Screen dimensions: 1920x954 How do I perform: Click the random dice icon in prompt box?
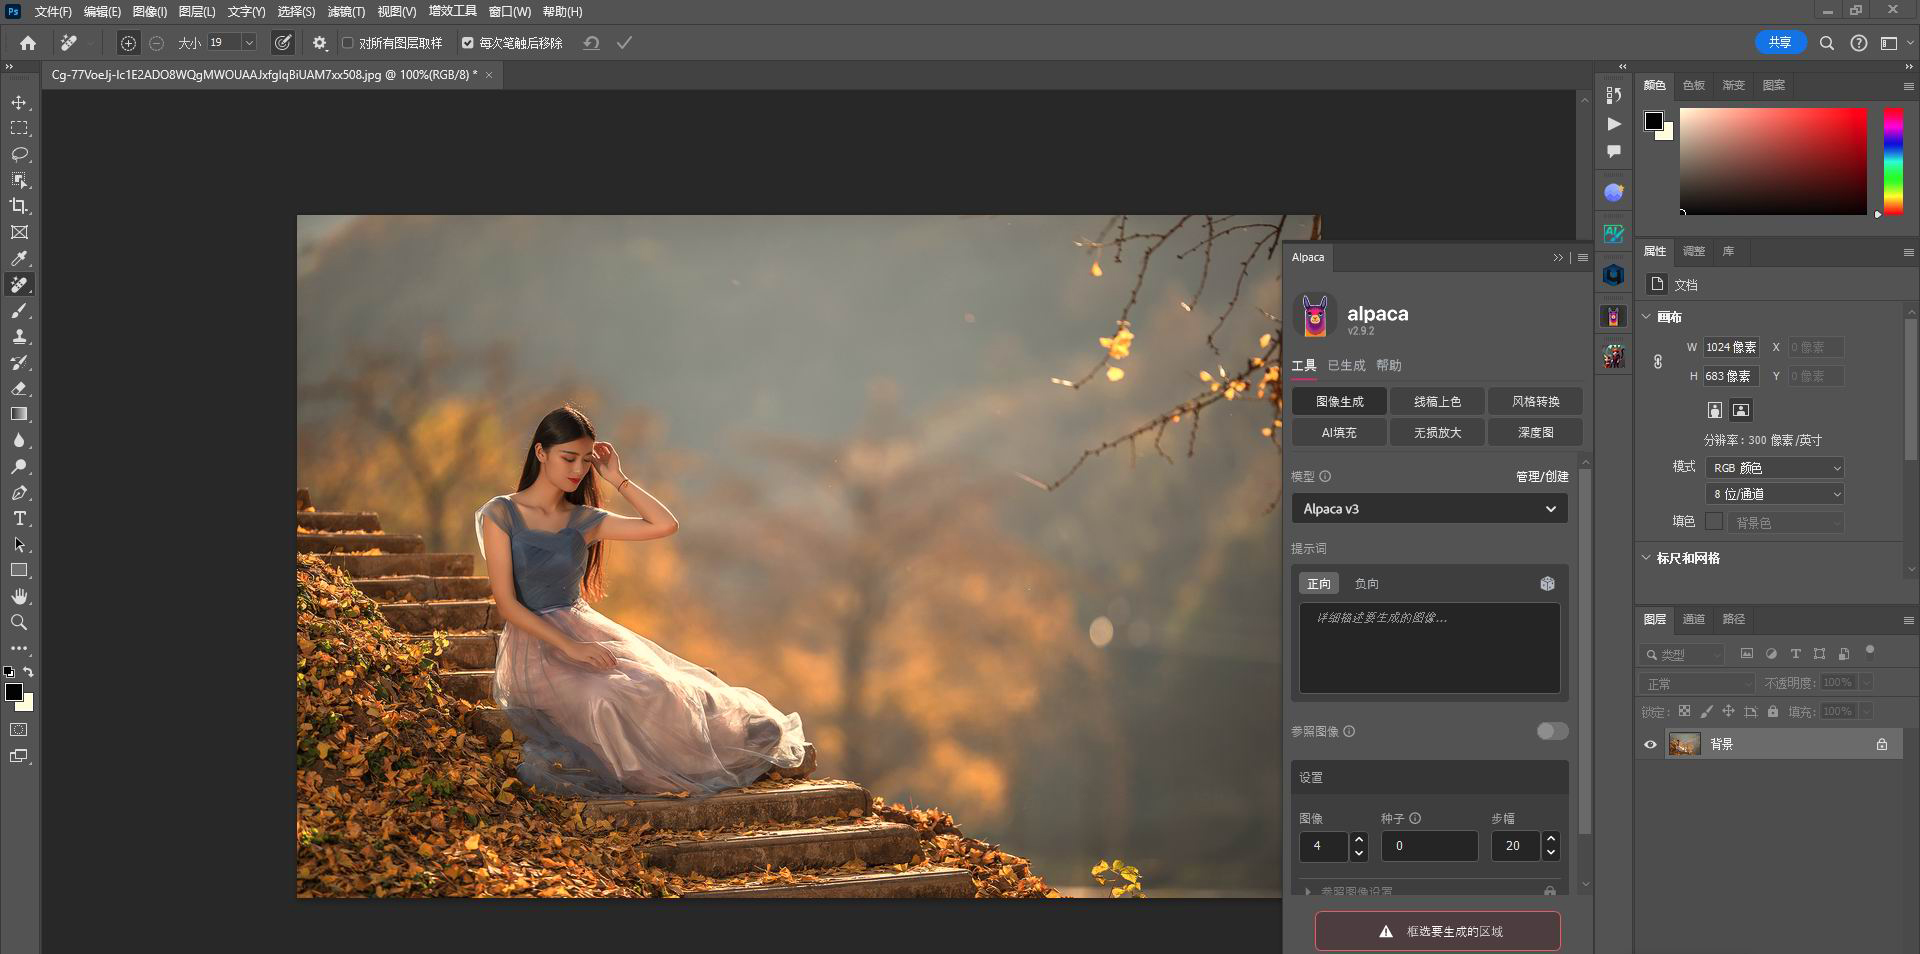(x=1547, y=584)
